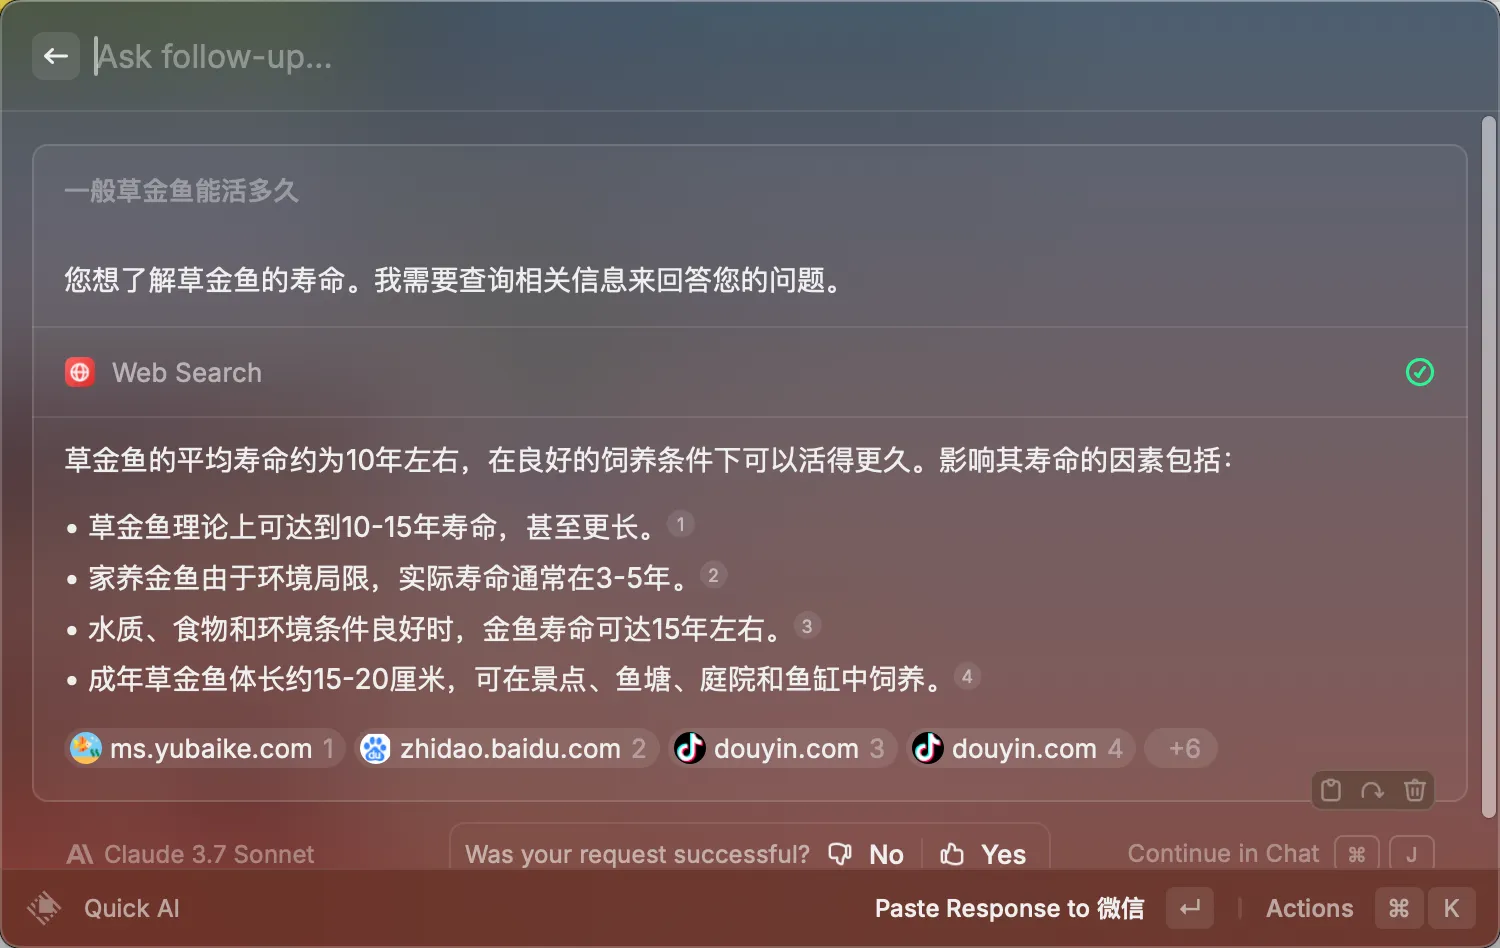Expand the +6 additional sources chip
The width and height of the screenshot is (1500, 948).
coord(1183,748)
